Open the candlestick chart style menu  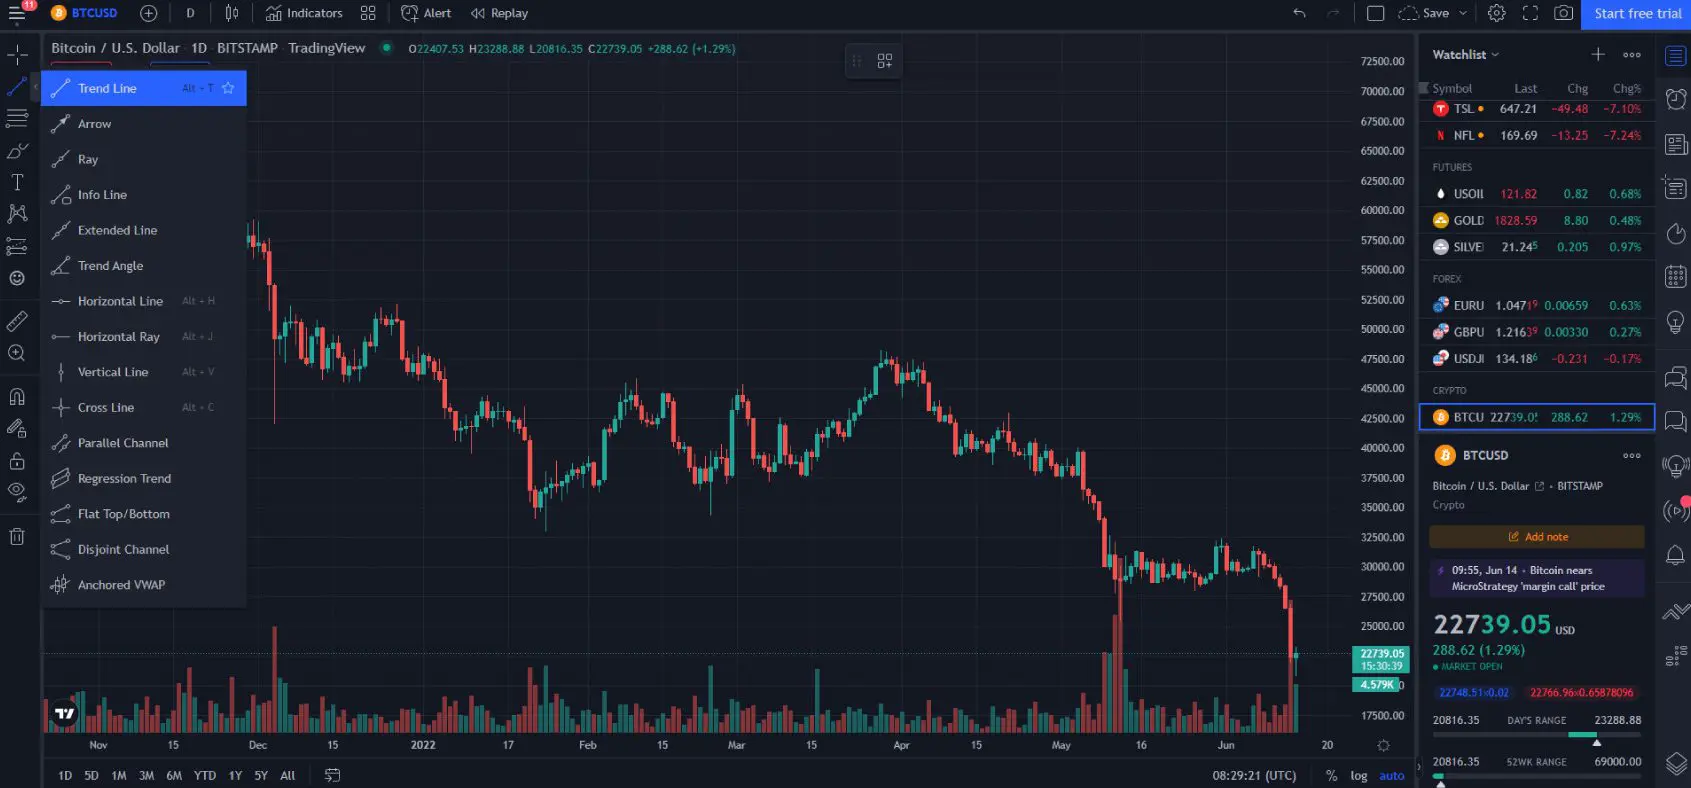232,13
